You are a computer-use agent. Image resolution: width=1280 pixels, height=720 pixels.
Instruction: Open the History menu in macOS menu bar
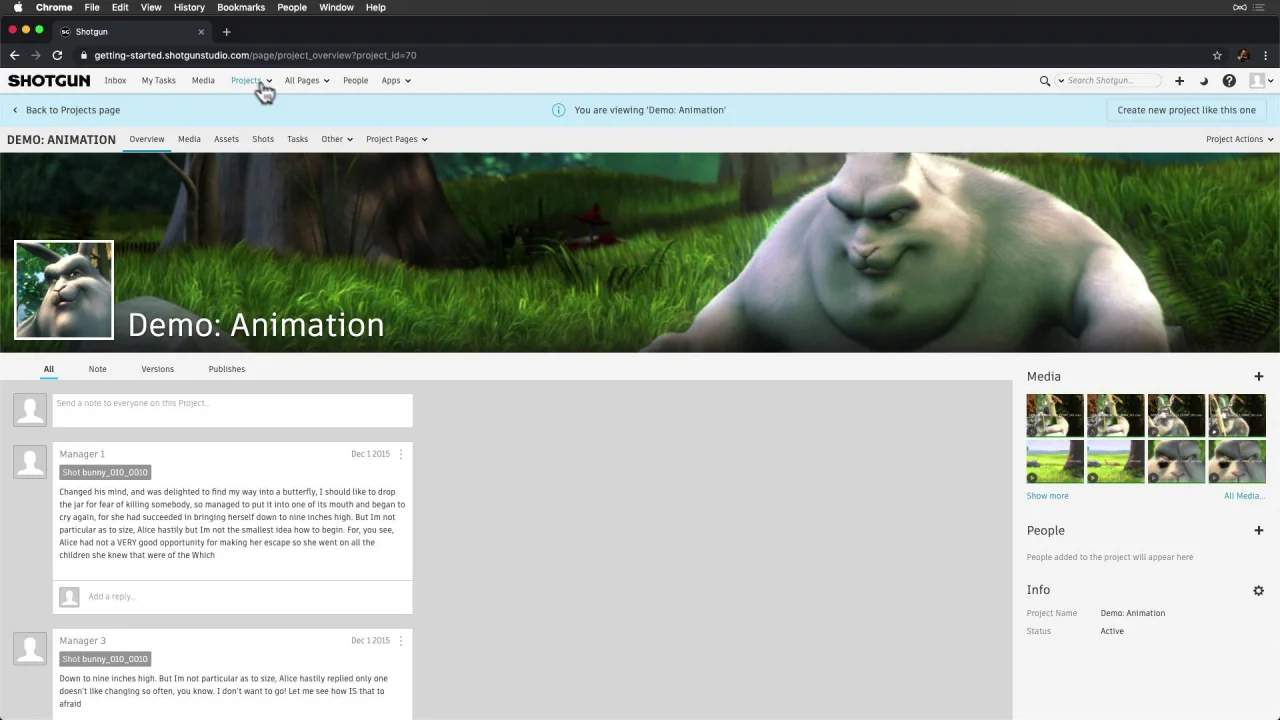(x=189, y=7)
